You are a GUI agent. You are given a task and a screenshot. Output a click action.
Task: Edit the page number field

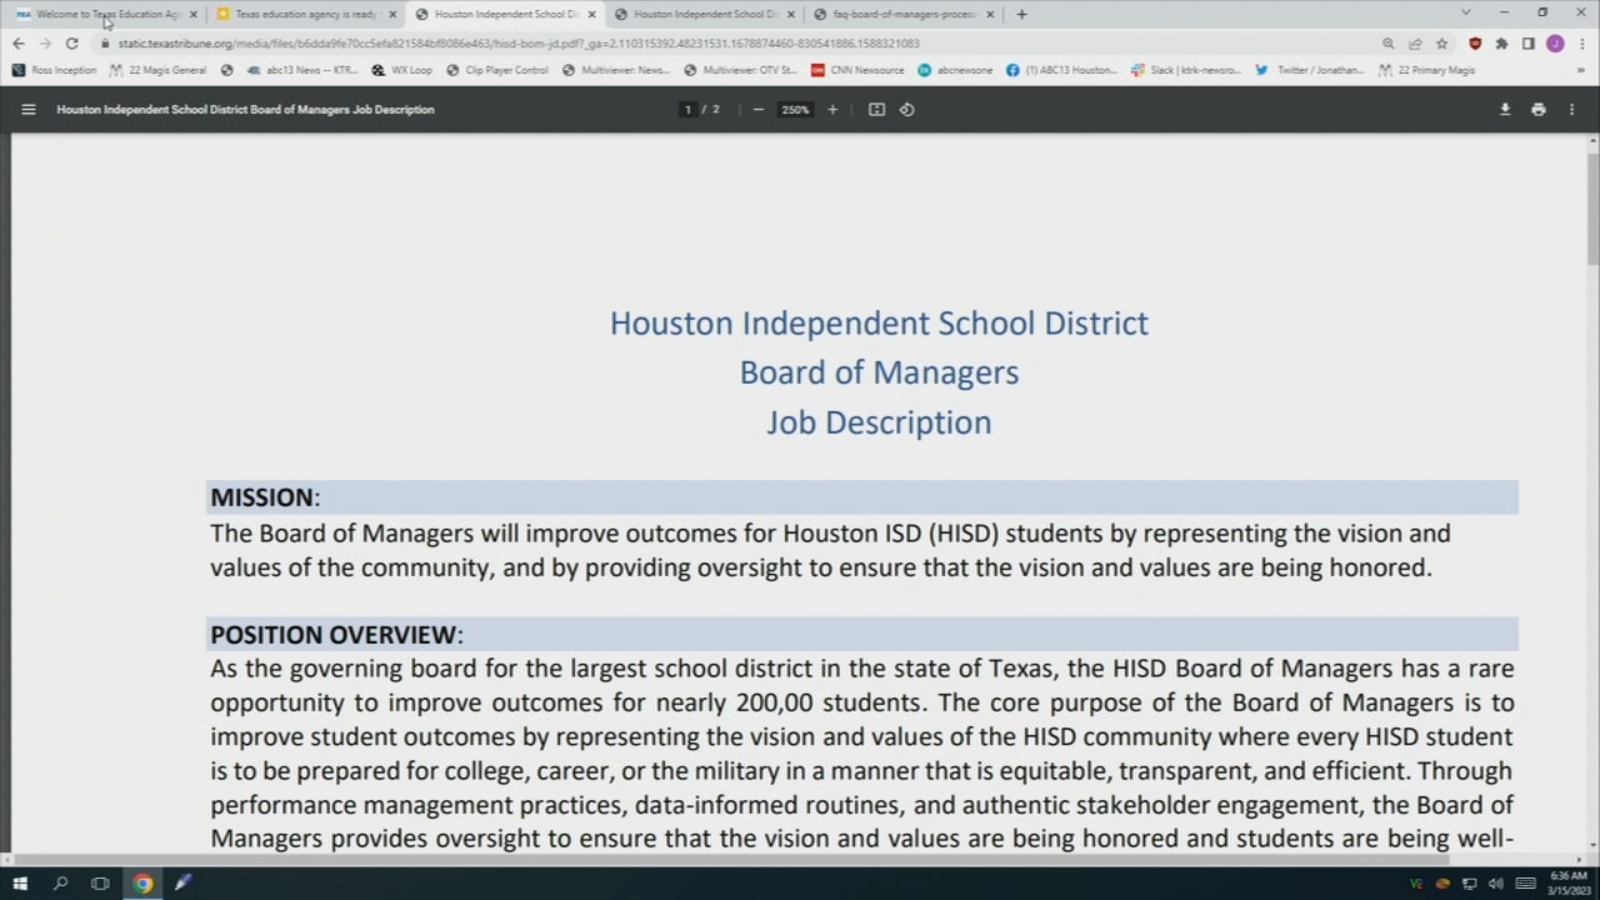tap(688, 110)
